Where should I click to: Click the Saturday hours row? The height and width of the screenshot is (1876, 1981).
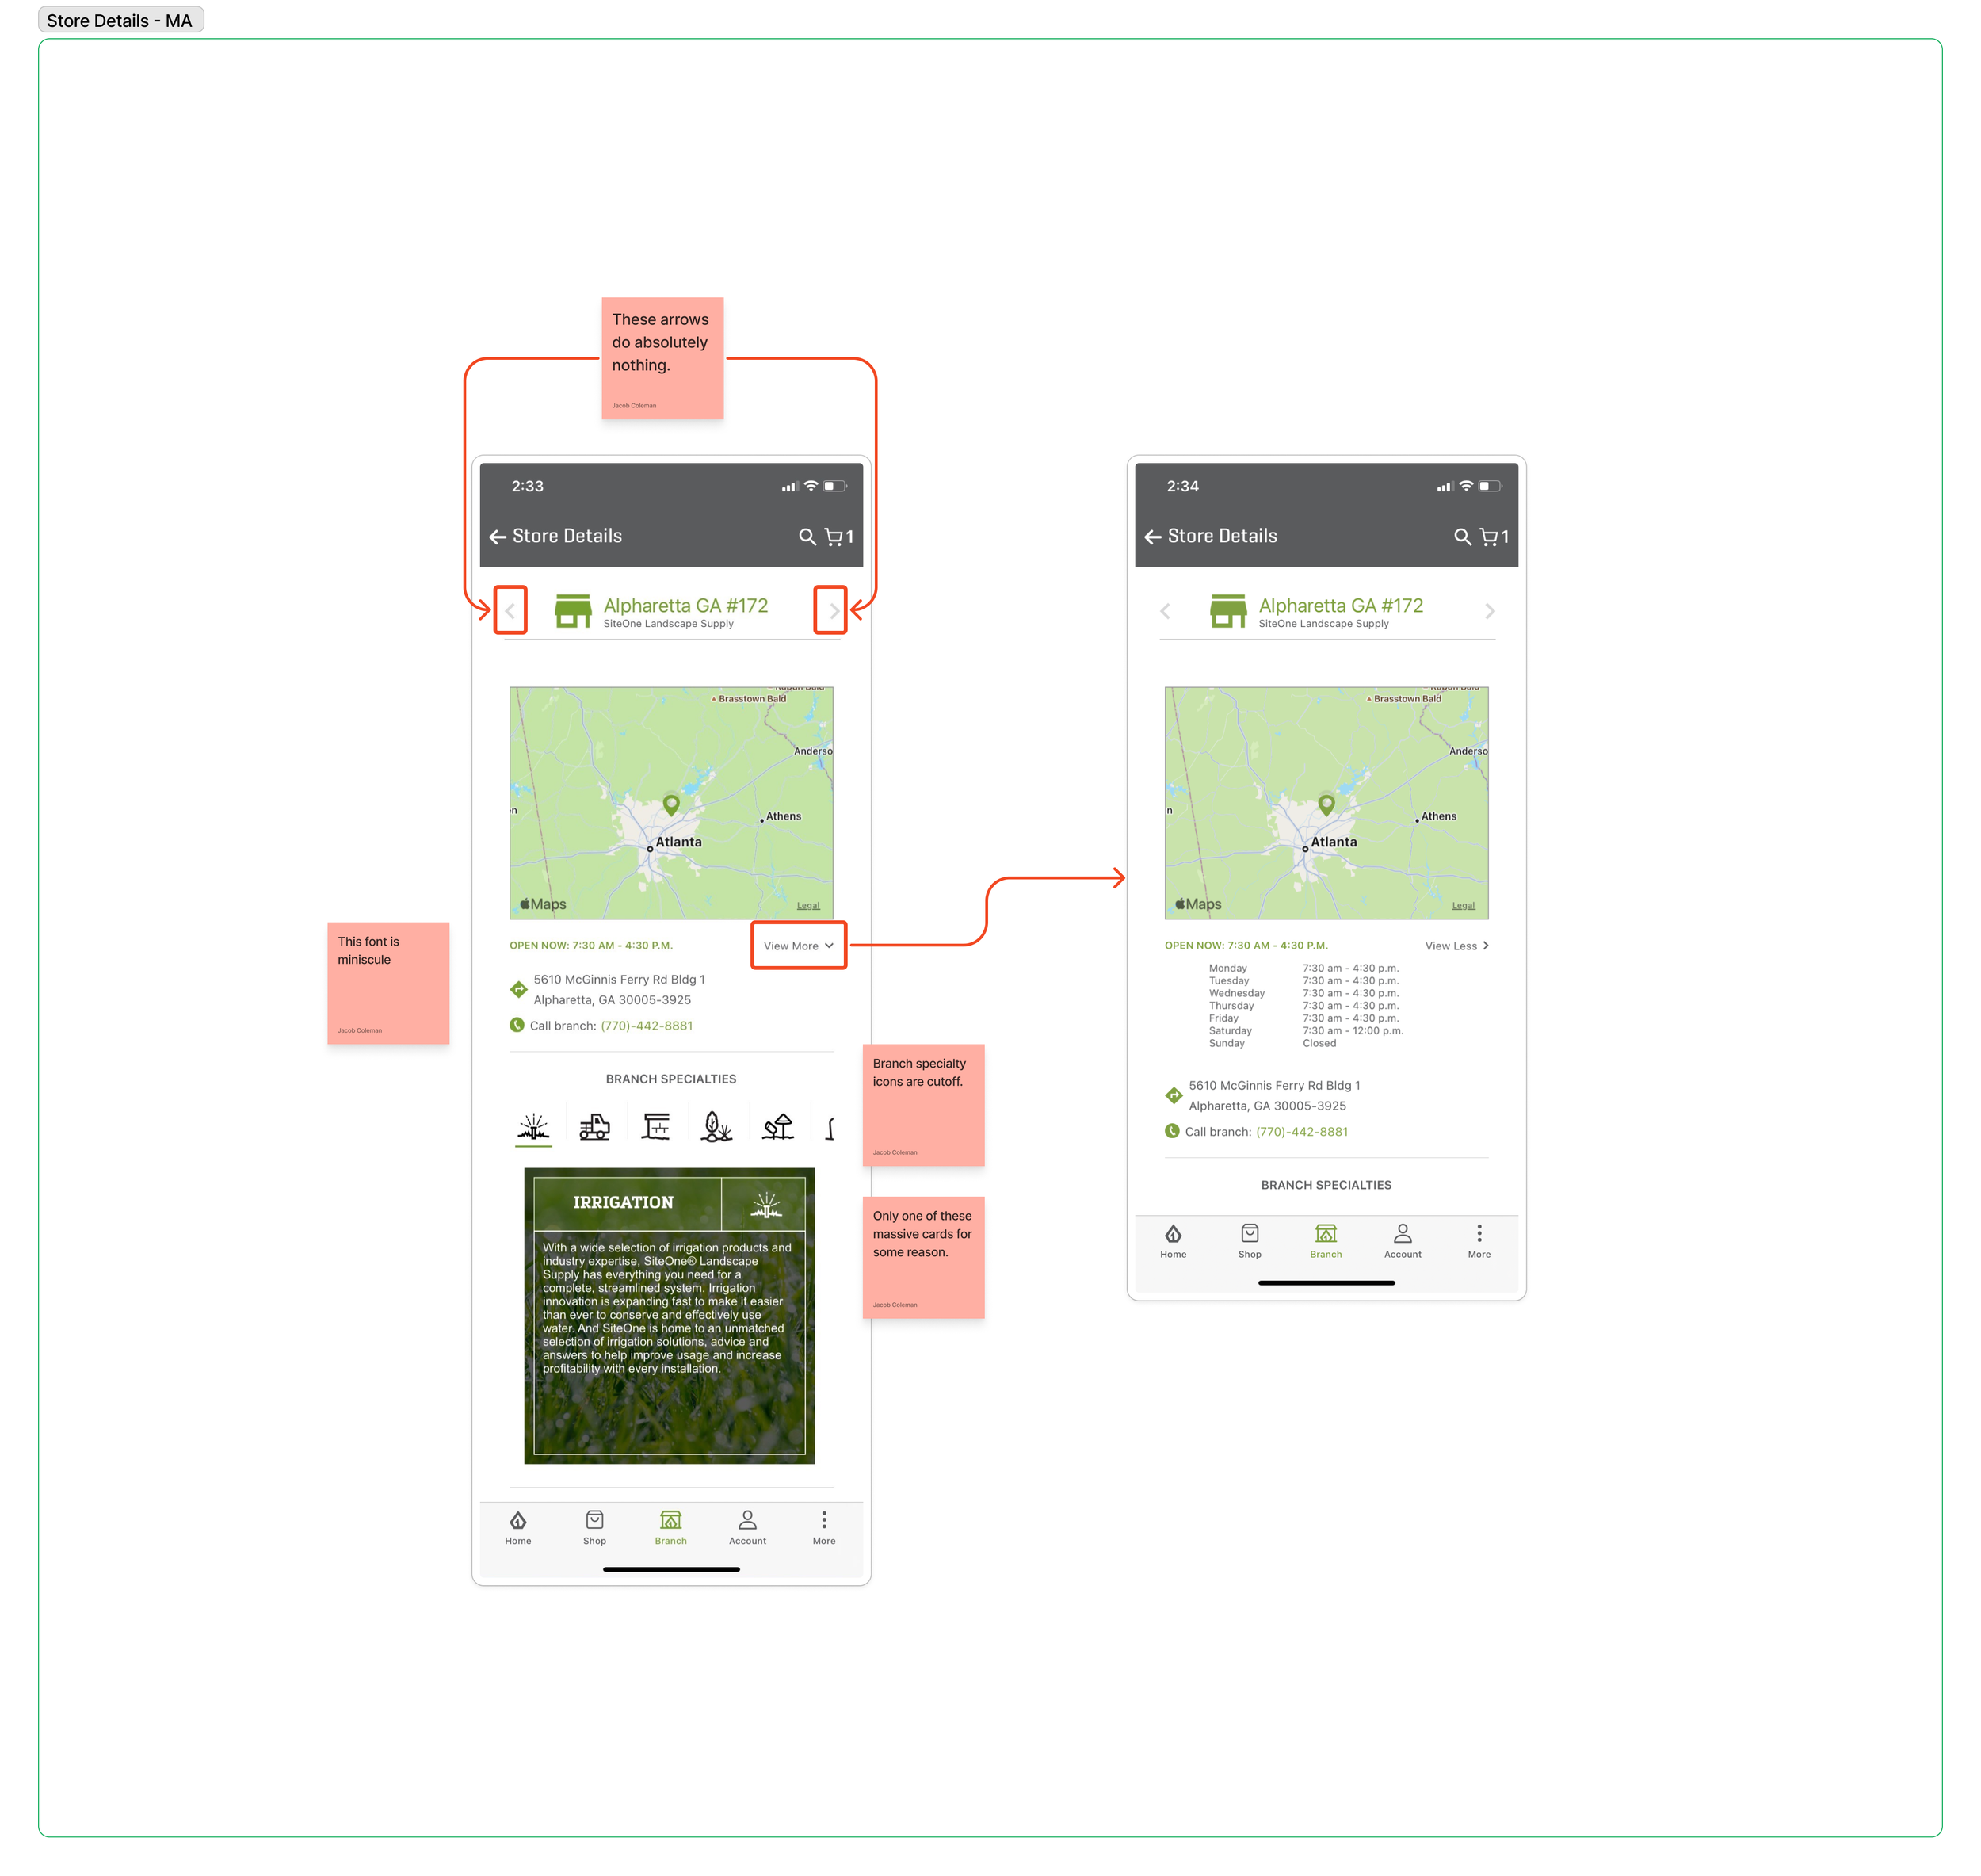[x=1305, y=1030]
